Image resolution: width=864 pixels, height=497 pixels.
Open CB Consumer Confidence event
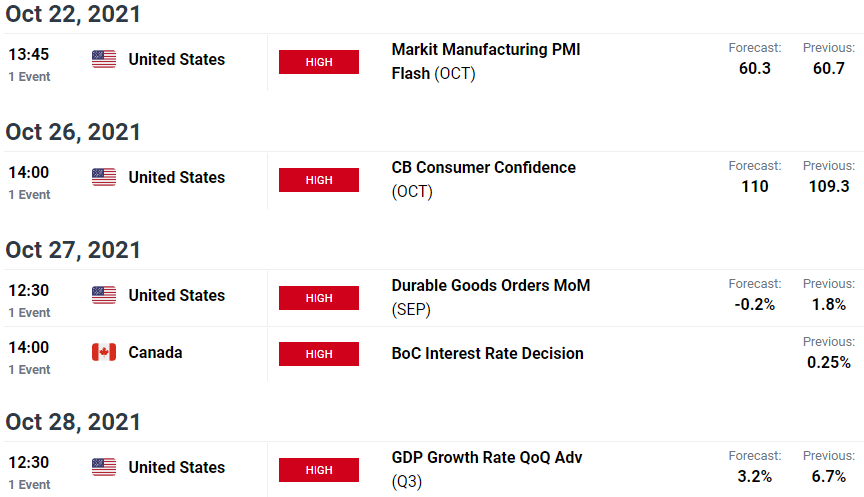pos(483,179)
